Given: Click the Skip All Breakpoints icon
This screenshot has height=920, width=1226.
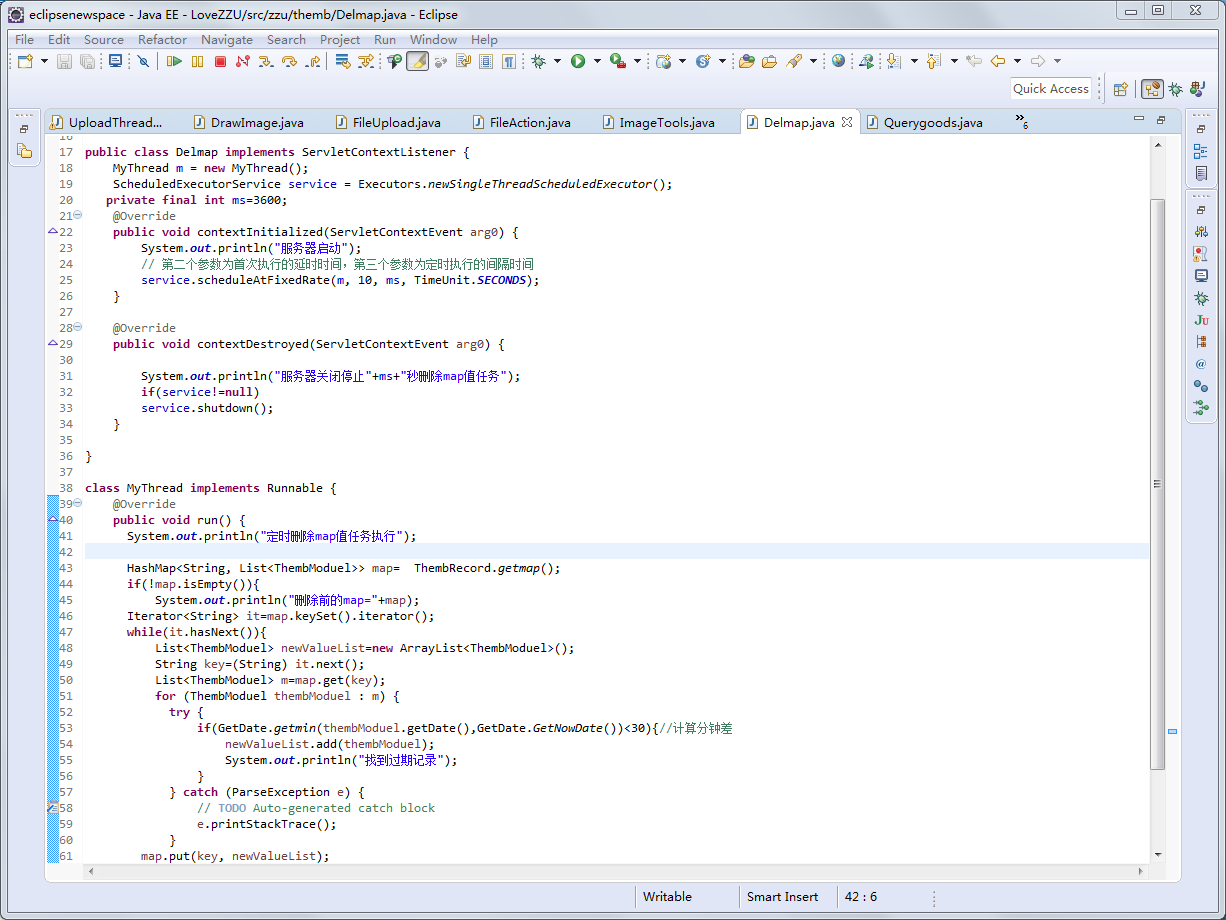Looking at the screenshot, I should pos(143,62).
